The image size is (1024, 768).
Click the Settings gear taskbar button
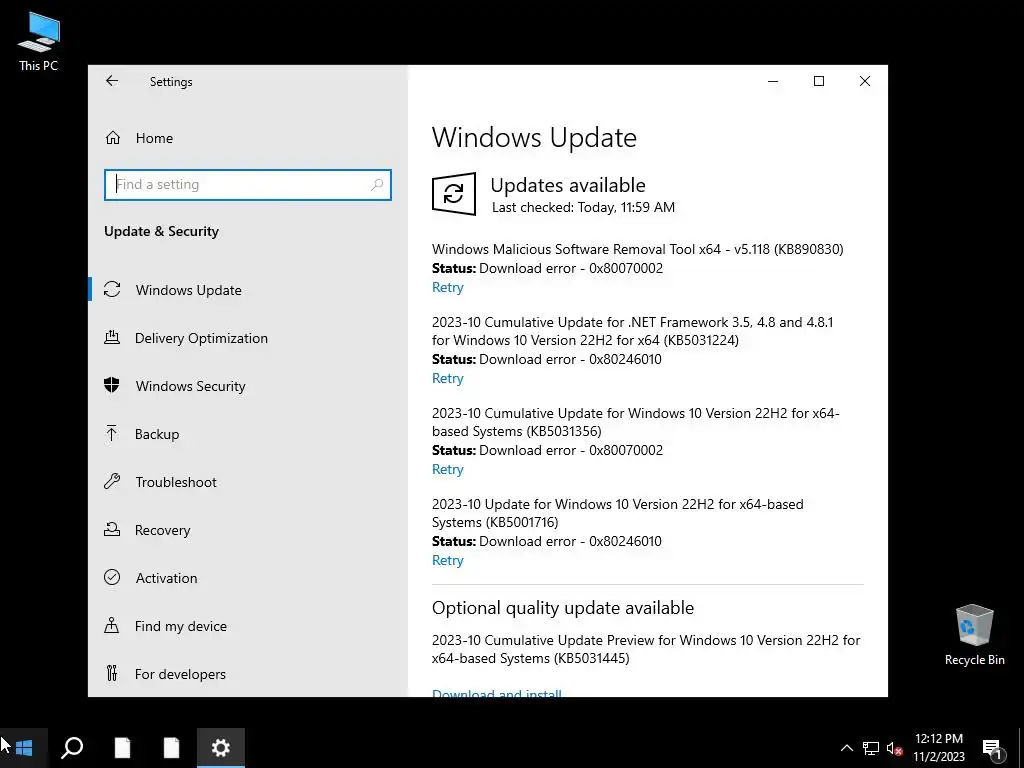pos(221,748)
